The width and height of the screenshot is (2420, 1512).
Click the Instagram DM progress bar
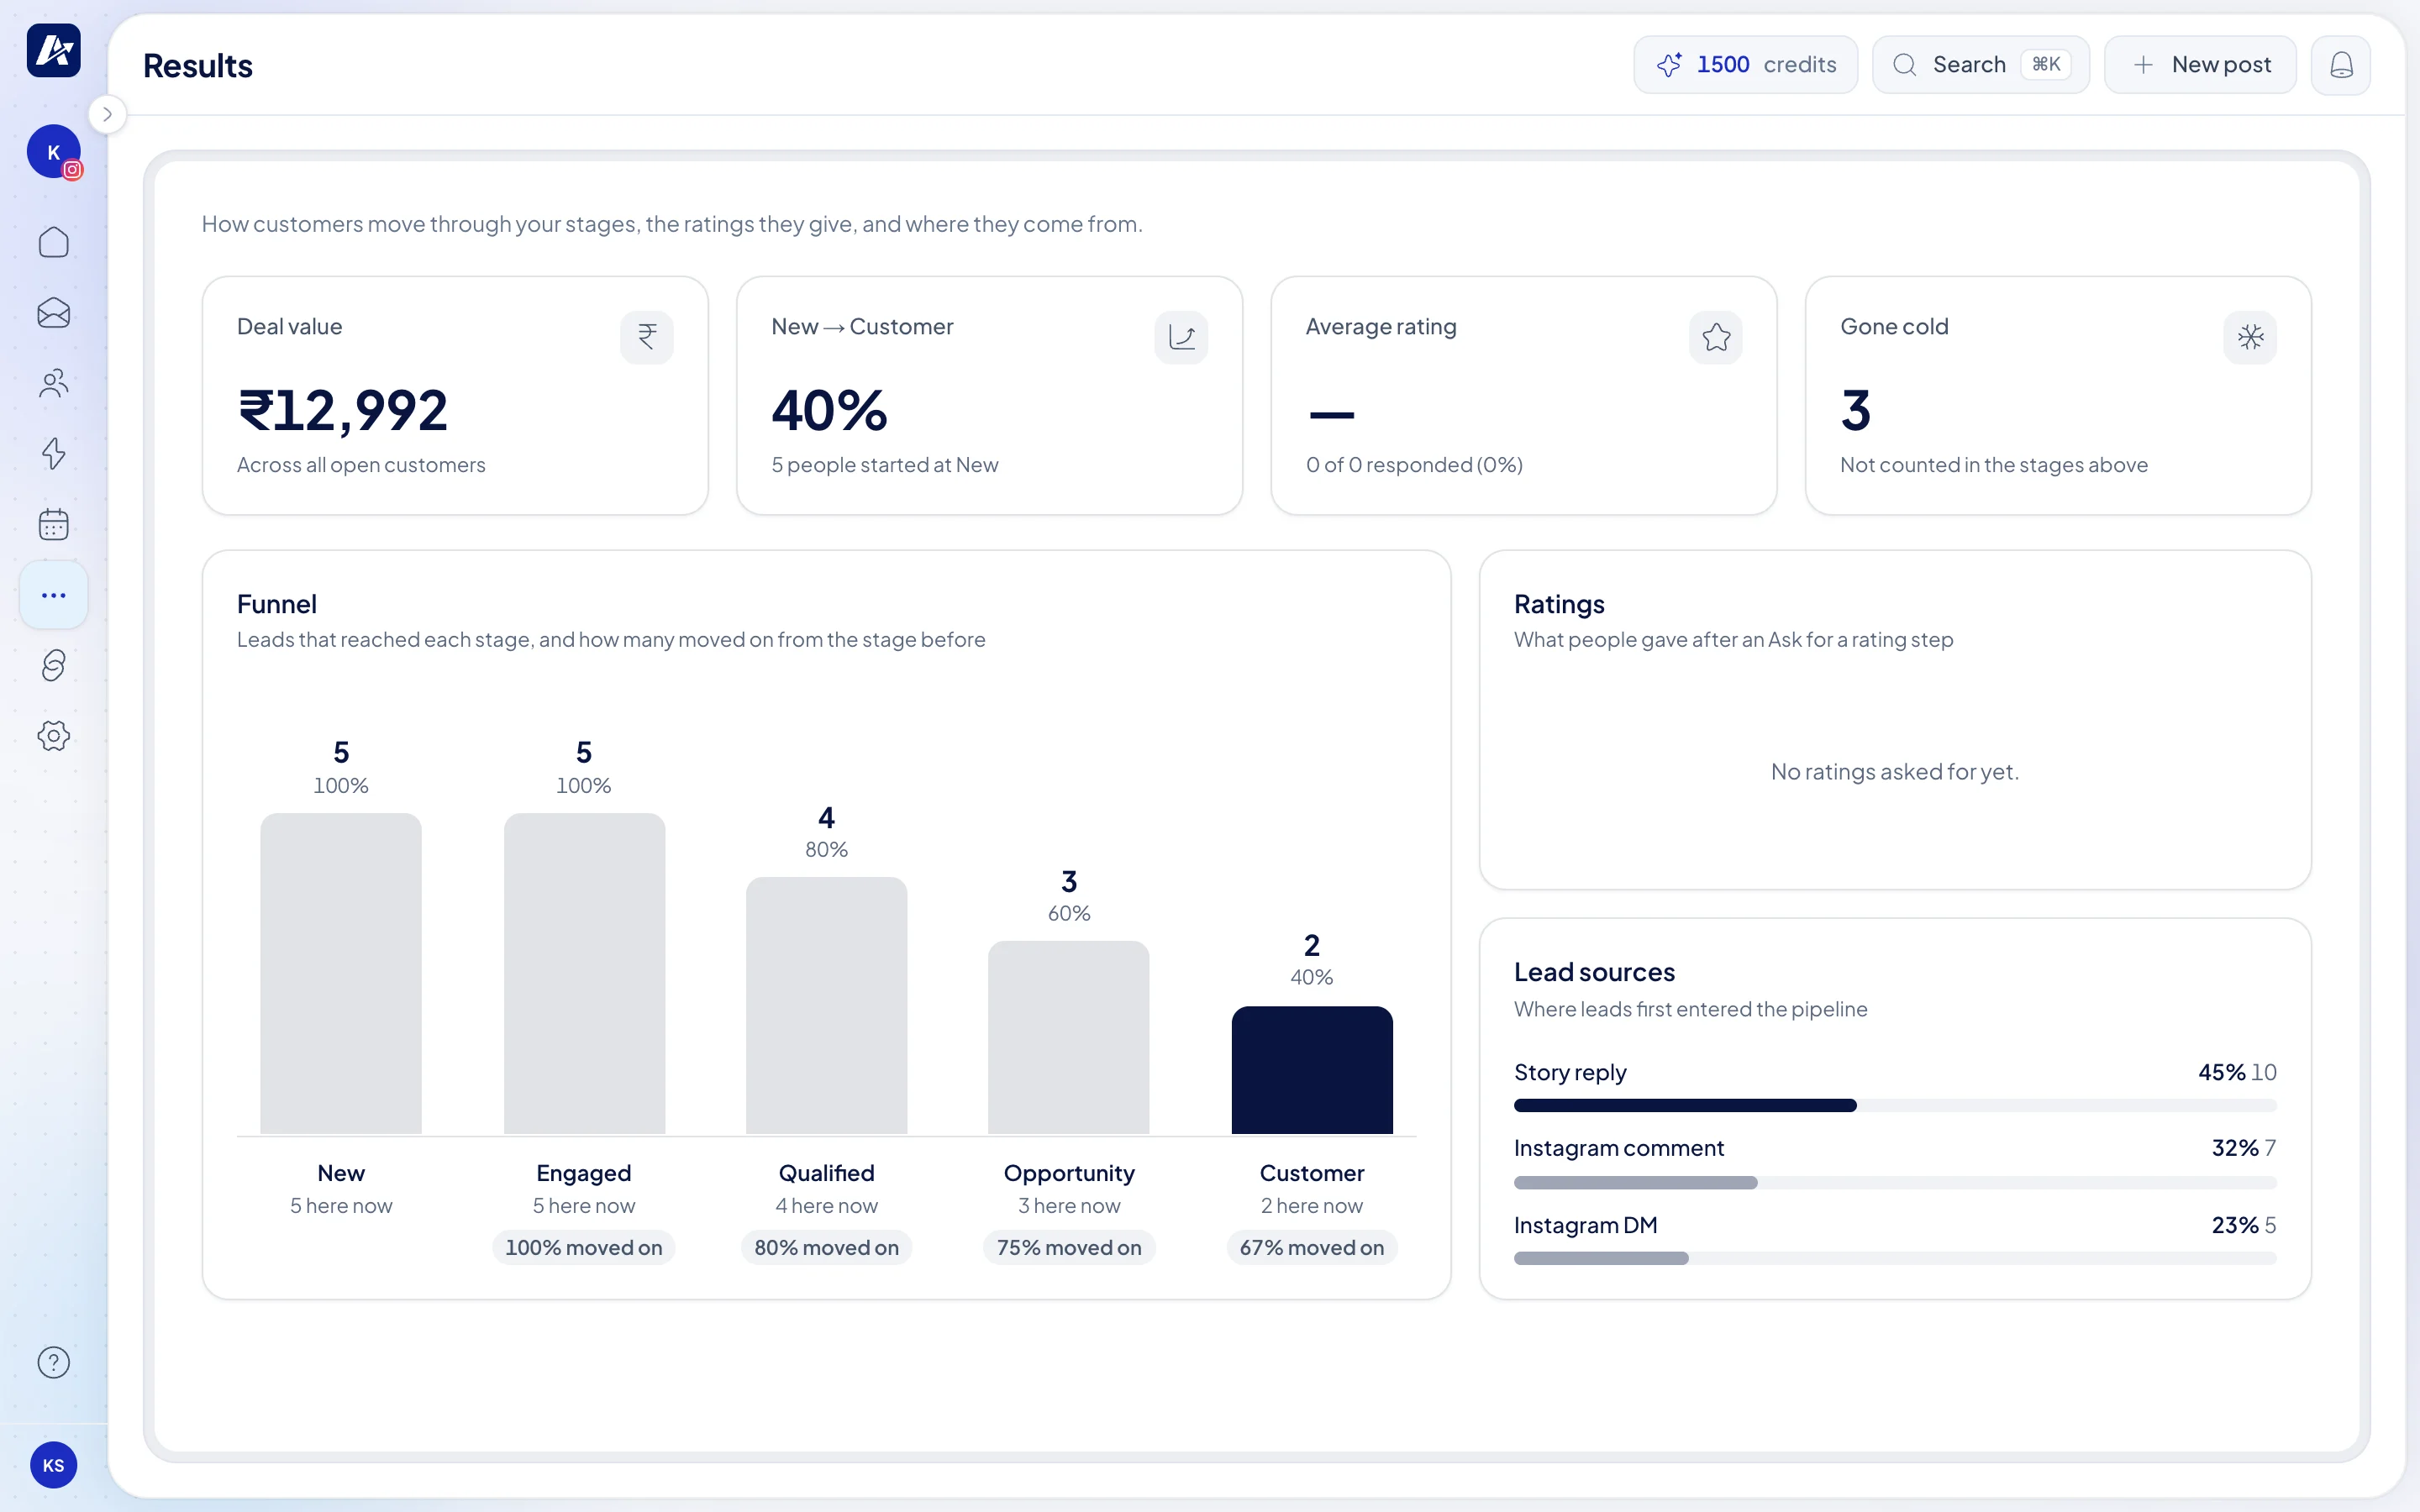point(1895,1258)
